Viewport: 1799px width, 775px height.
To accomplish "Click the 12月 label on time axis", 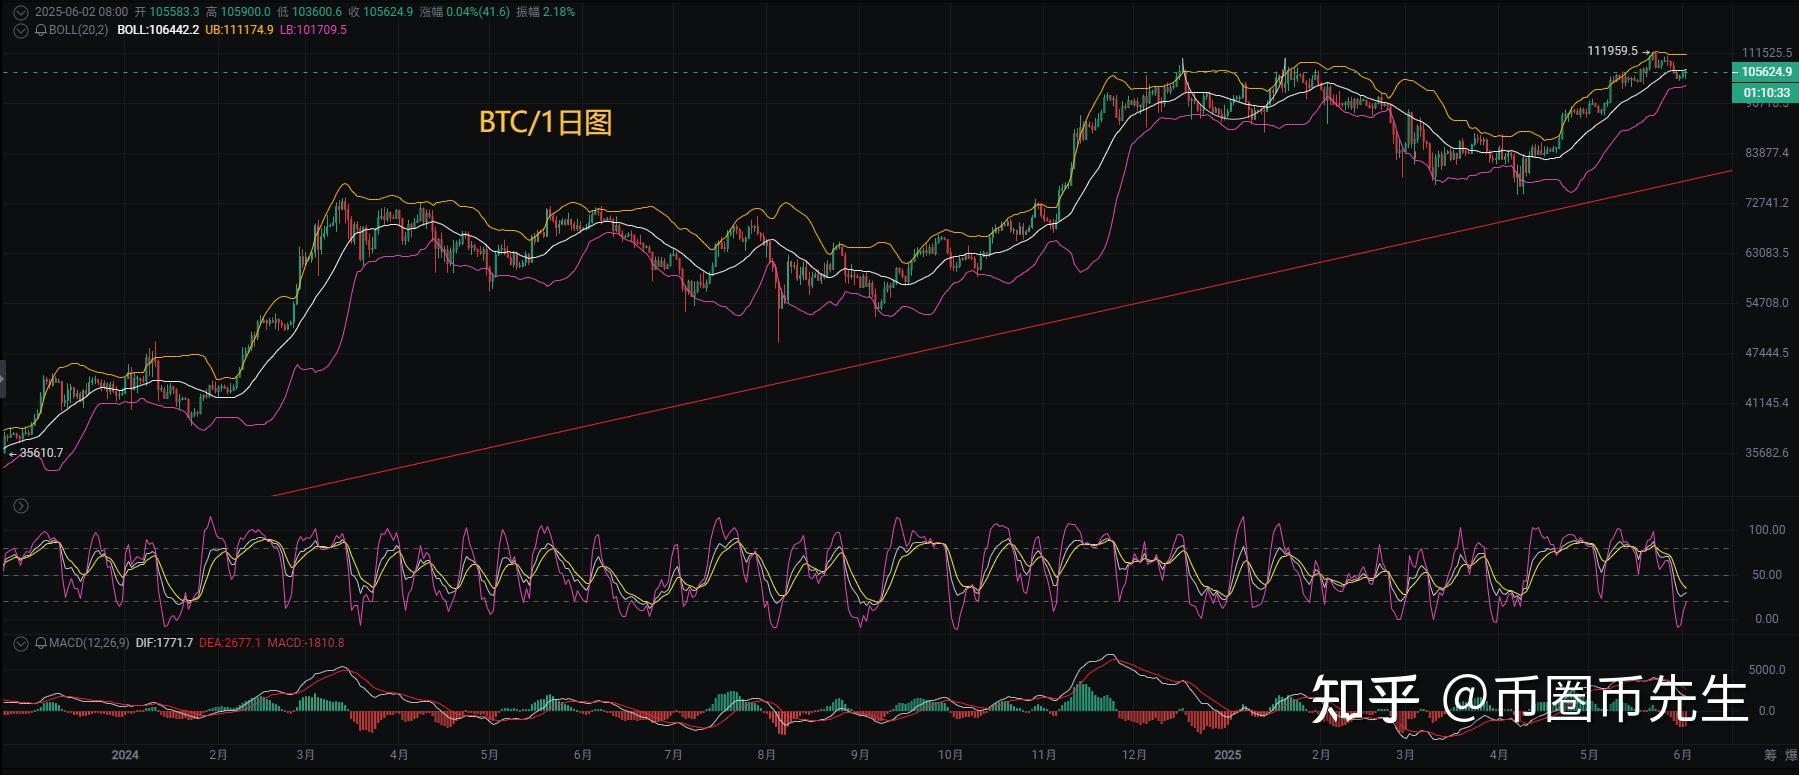I will click(x=1134, y=755).
